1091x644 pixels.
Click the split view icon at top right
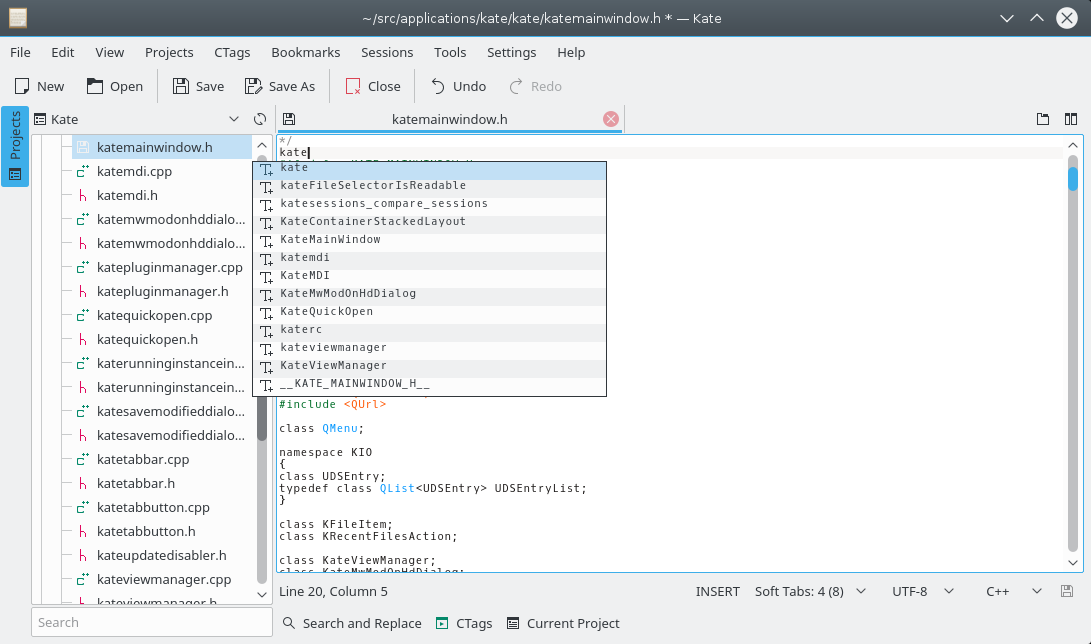(x=1071, y=119)
